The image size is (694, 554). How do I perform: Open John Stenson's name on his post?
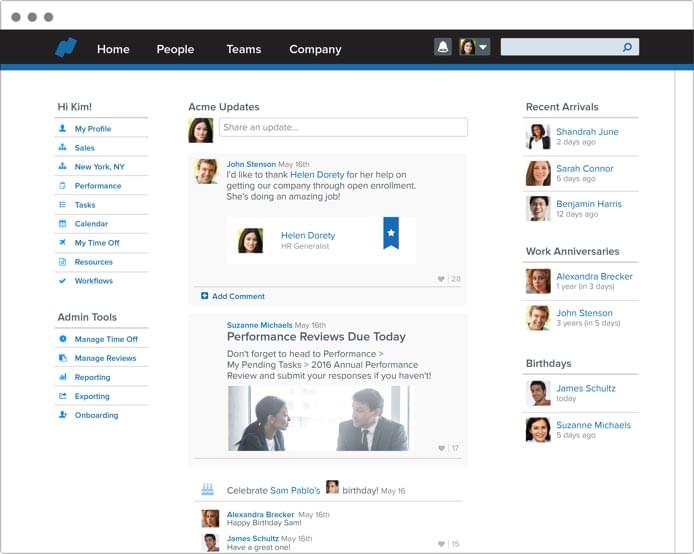pos(251,164)
